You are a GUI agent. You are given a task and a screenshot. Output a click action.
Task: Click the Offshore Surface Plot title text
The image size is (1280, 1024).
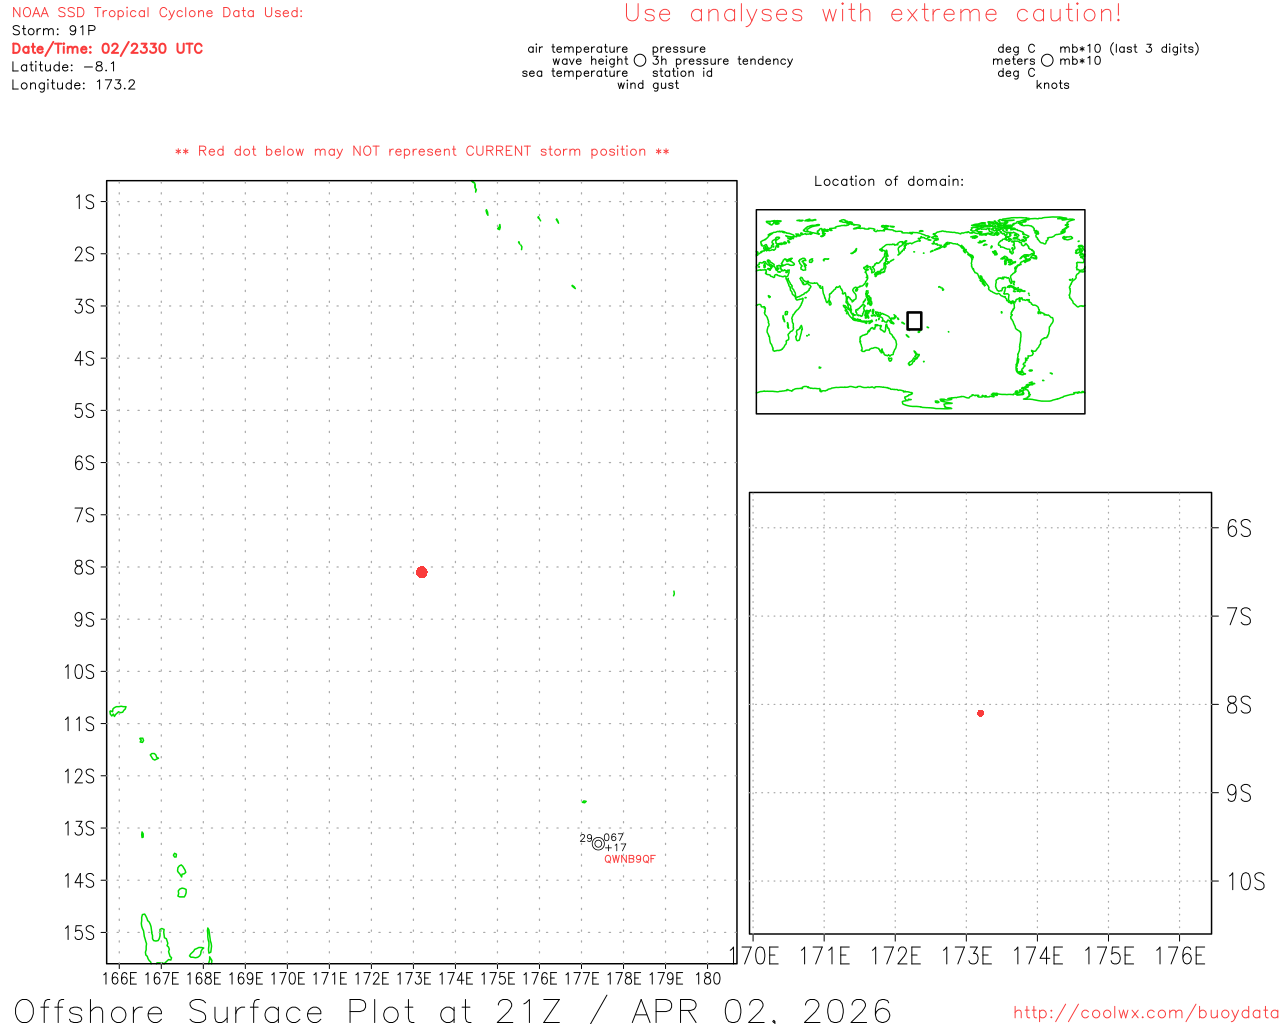pos(453,1010)
